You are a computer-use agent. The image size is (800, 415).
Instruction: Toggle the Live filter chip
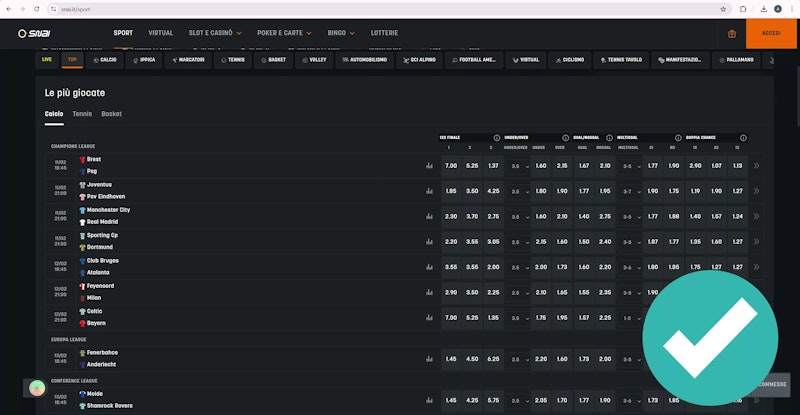(x=47, y=60)
